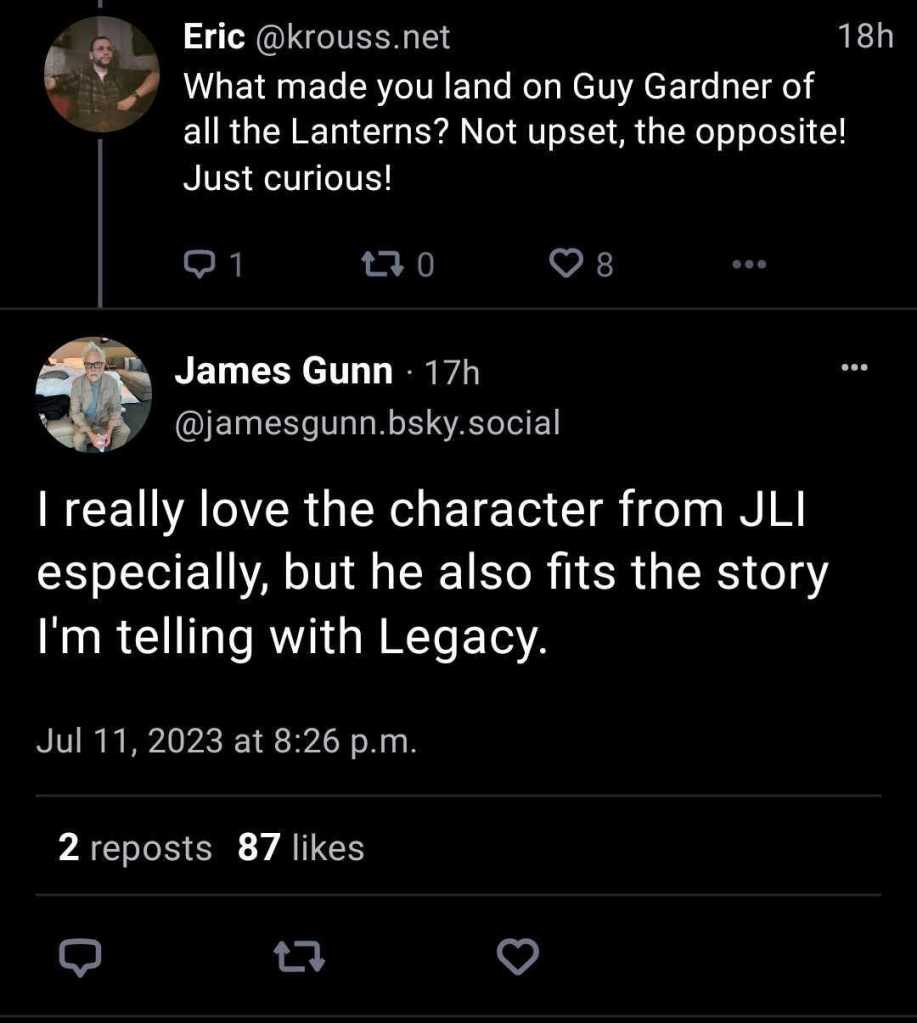The height and width of the screenshot is (1023, 917).
Task: Click the Jul 11, 2023 post date
Action: coord(226,741)
